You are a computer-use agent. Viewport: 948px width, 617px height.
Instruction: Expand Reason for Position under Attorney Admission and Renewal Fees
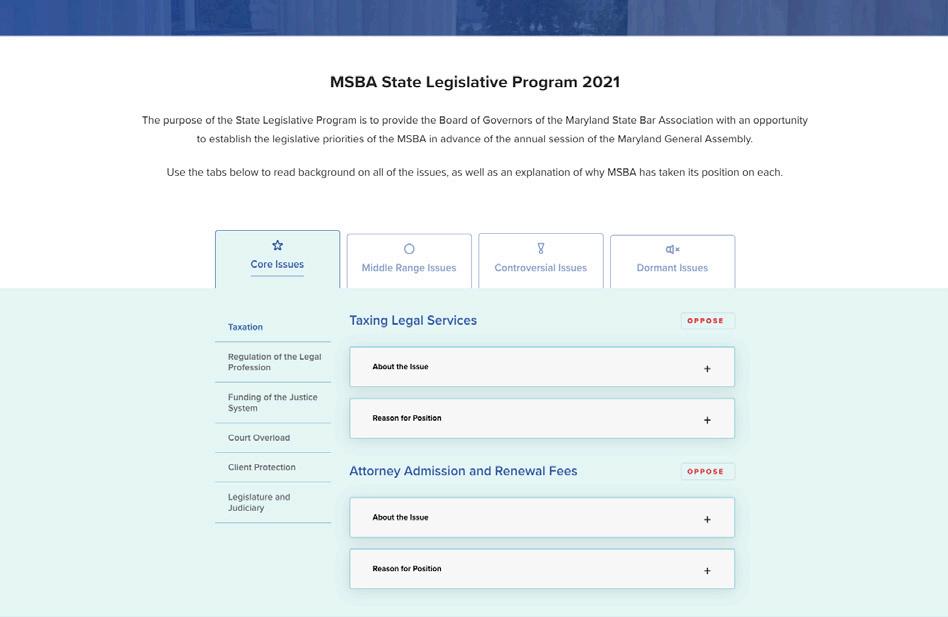click(x=542, y=569)
